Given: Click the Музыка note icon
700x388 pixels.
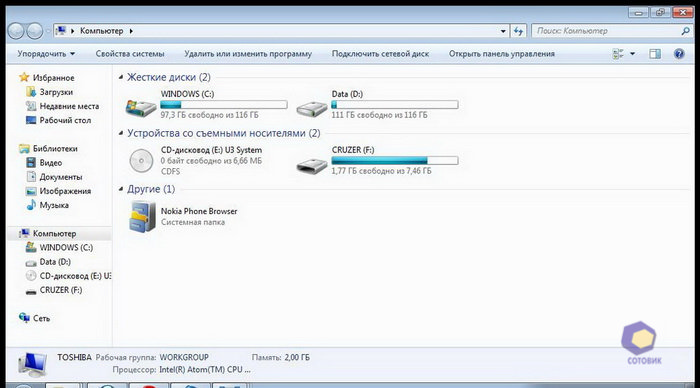Looking at the screenshot, I should pyautogui.click(x=31, y=205).
